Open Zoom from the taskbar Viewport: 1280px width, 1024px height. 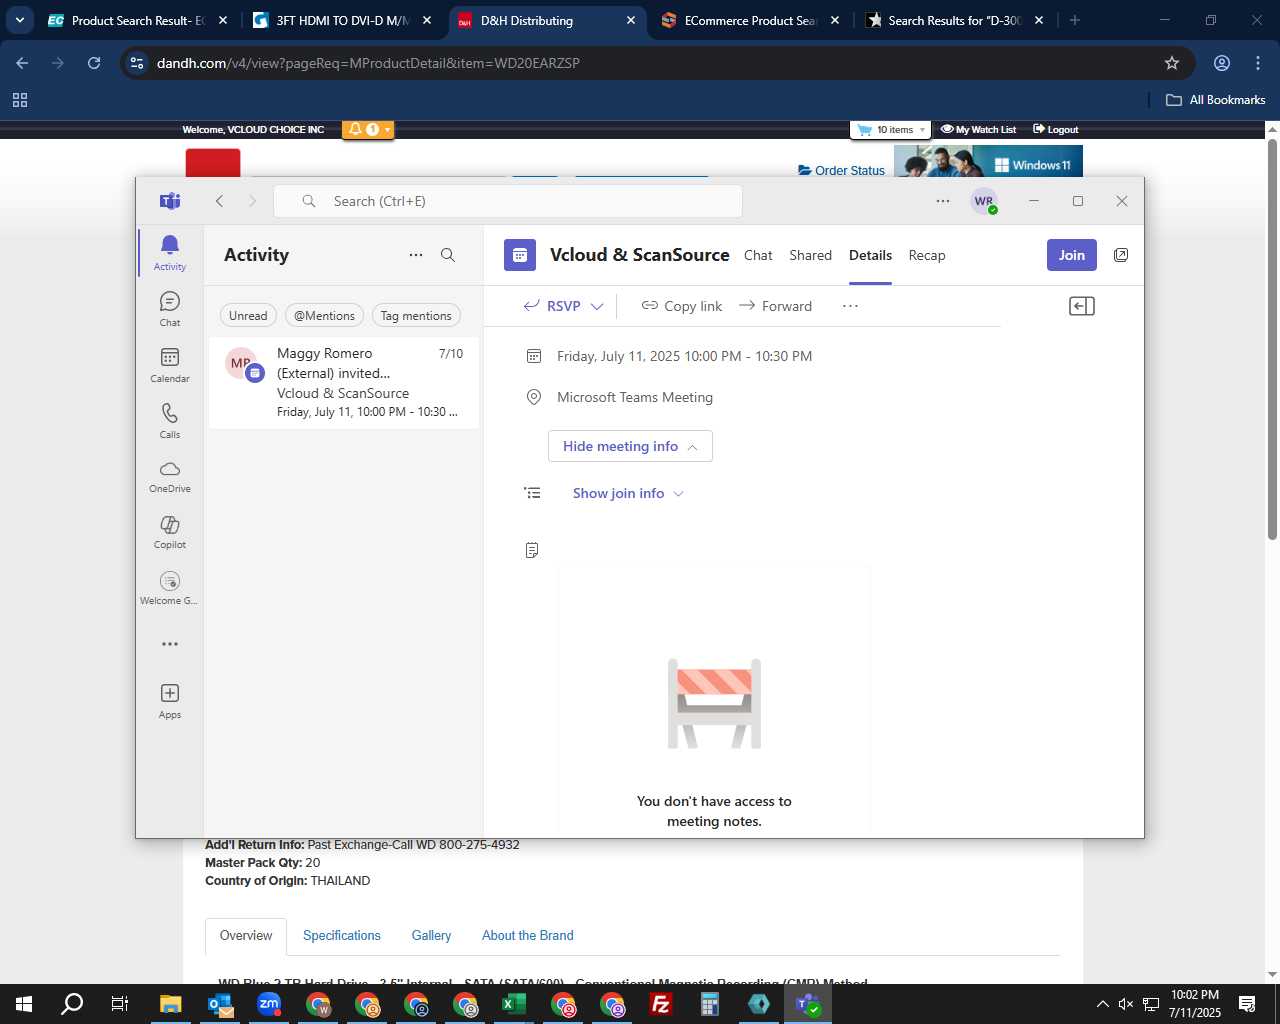(x=269, y=1004)
